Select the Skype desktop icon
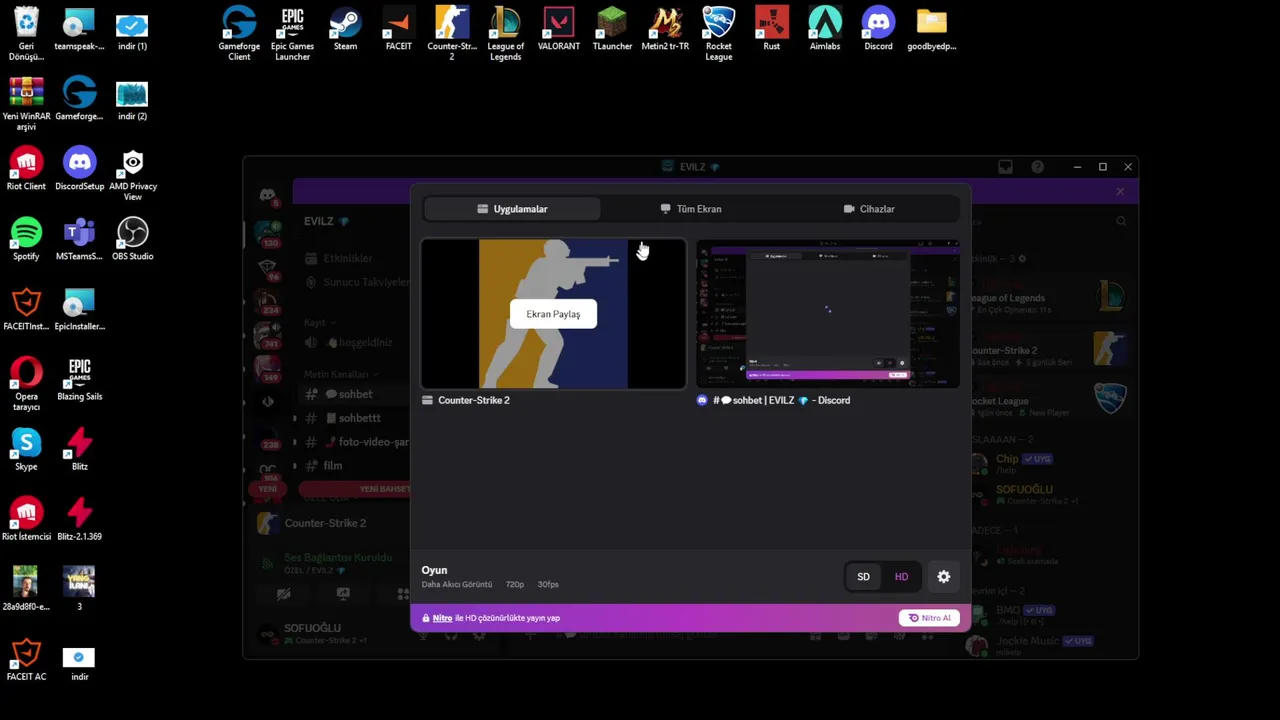The height and width of the screenshot is (720, 1280). [26, 449]
